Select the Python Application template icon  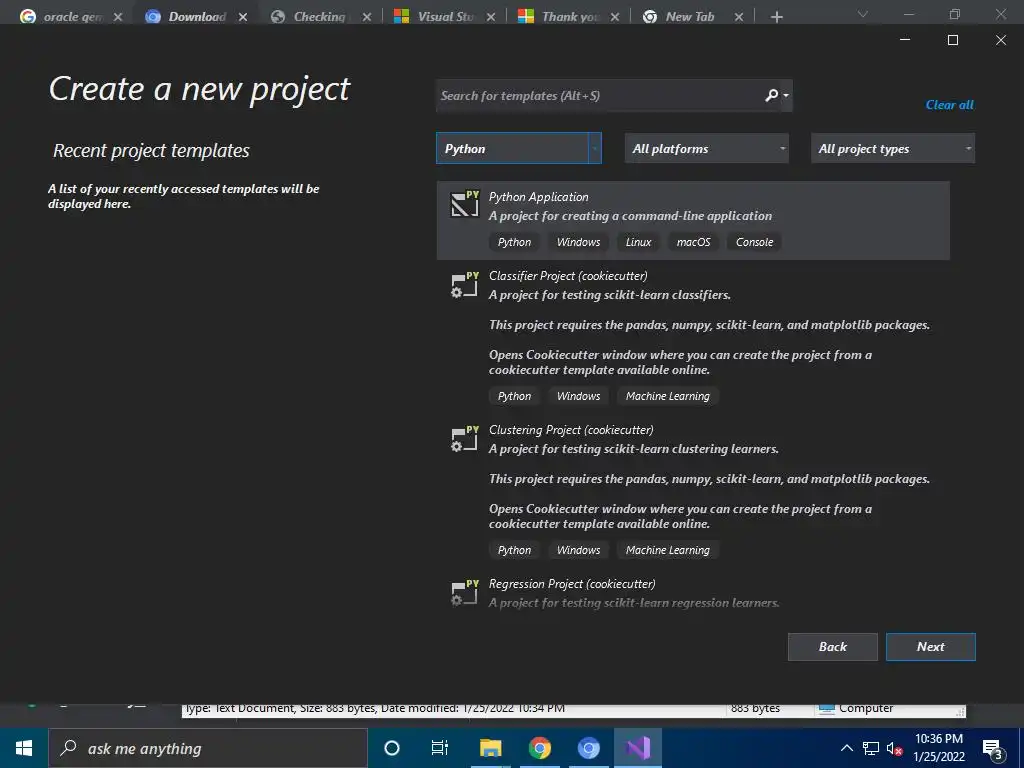point(464,204)
